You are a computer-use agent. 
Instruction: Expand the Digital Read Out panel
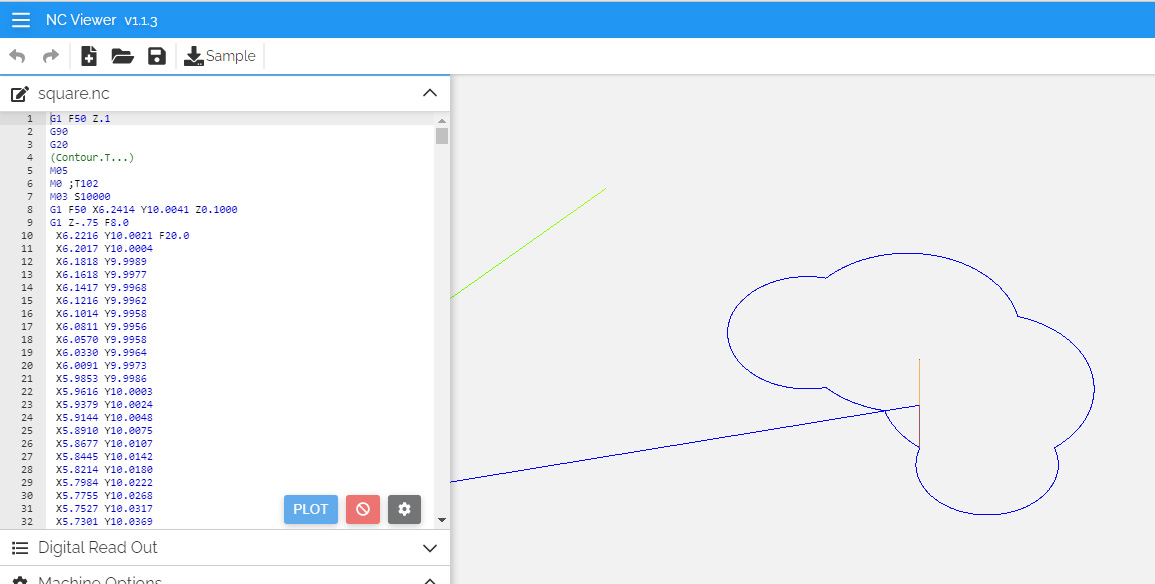point(430,548)
